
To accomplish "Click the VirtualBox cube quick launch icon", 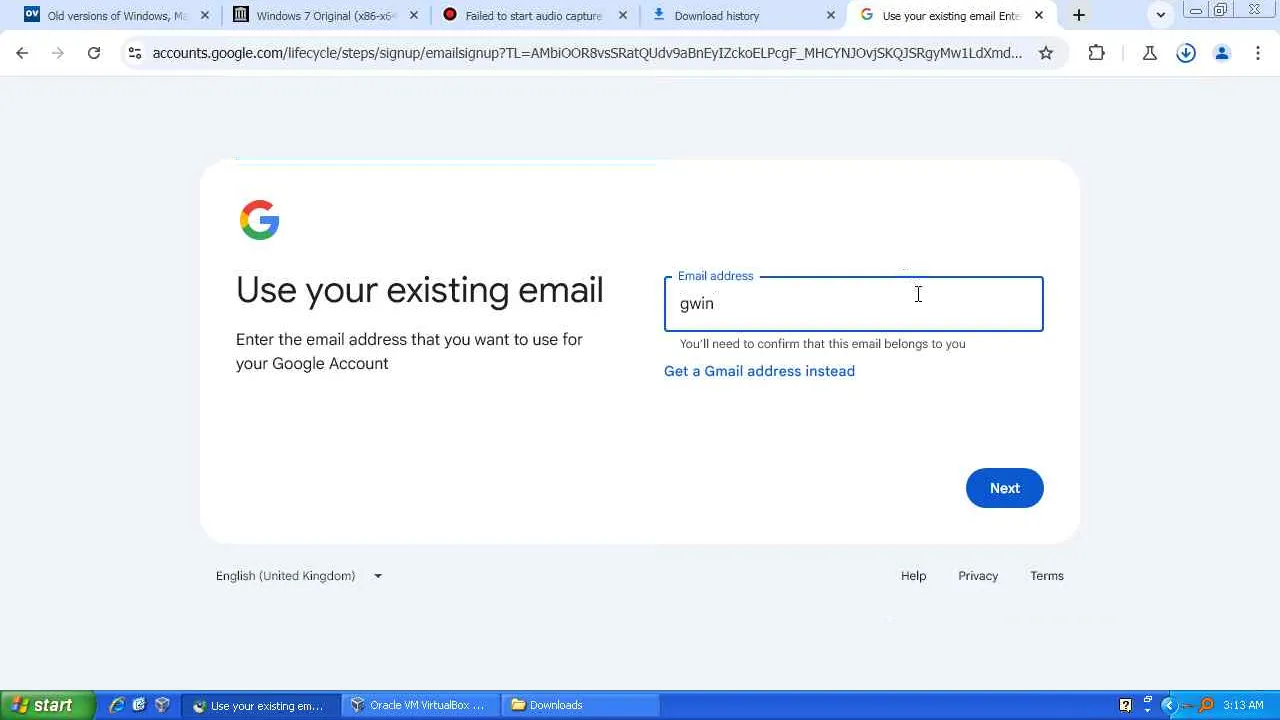I will [162, 705].
